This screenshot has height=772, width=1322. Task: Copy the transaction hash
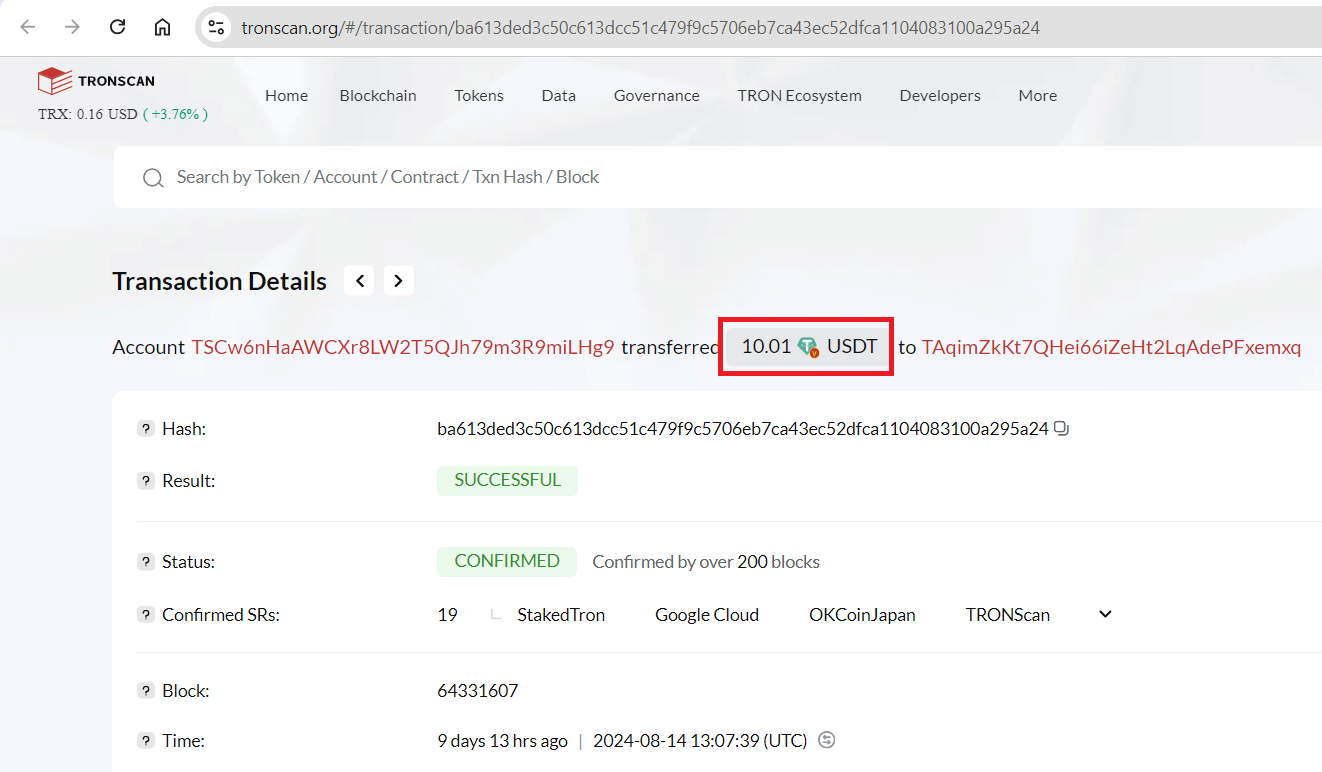coord(1062,429)
